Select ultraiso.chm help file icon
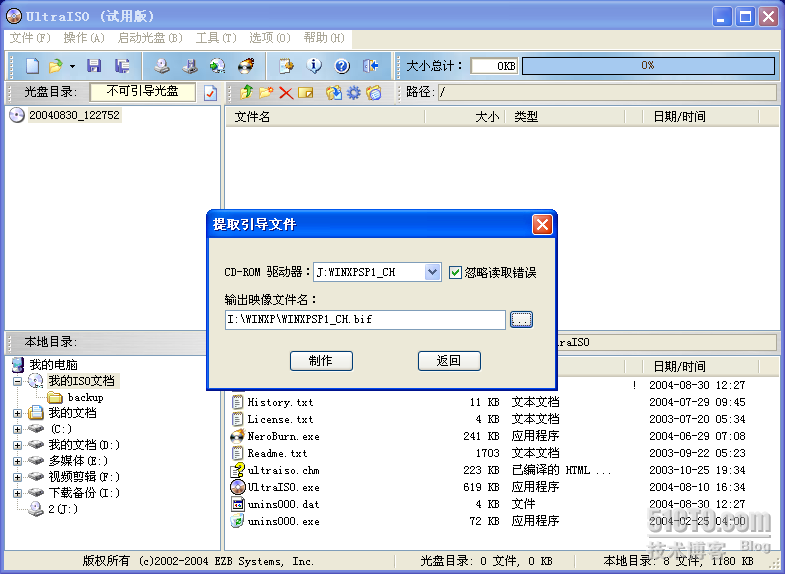This screenshot has height=574, width=785. click(x=237, y=470)
